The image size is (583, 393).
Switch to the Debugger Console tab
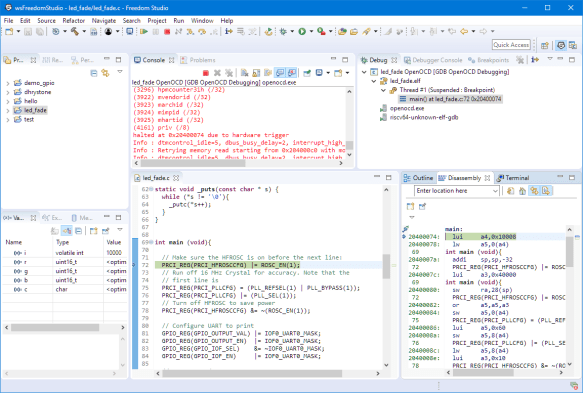pos(433,60)
